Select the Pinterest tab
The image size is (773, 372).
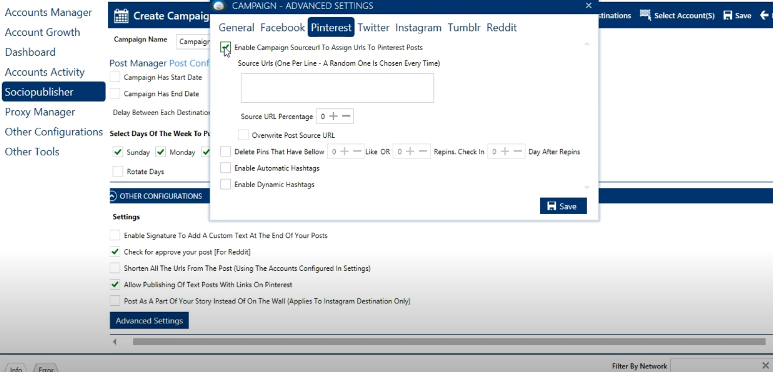[x=331, y=27]
